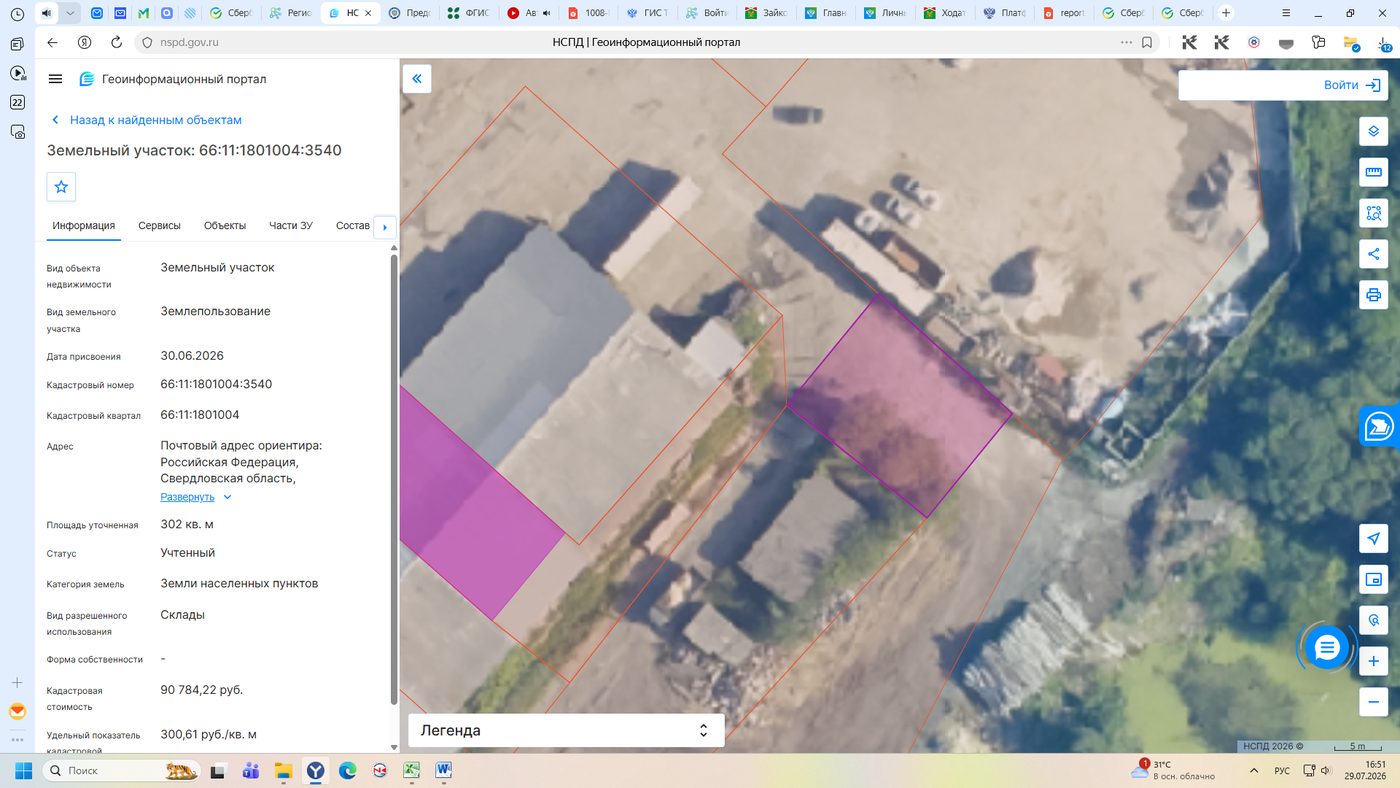Expand the Легенда panel
This screenshot has height=788, width=1400.
point(566,730)
